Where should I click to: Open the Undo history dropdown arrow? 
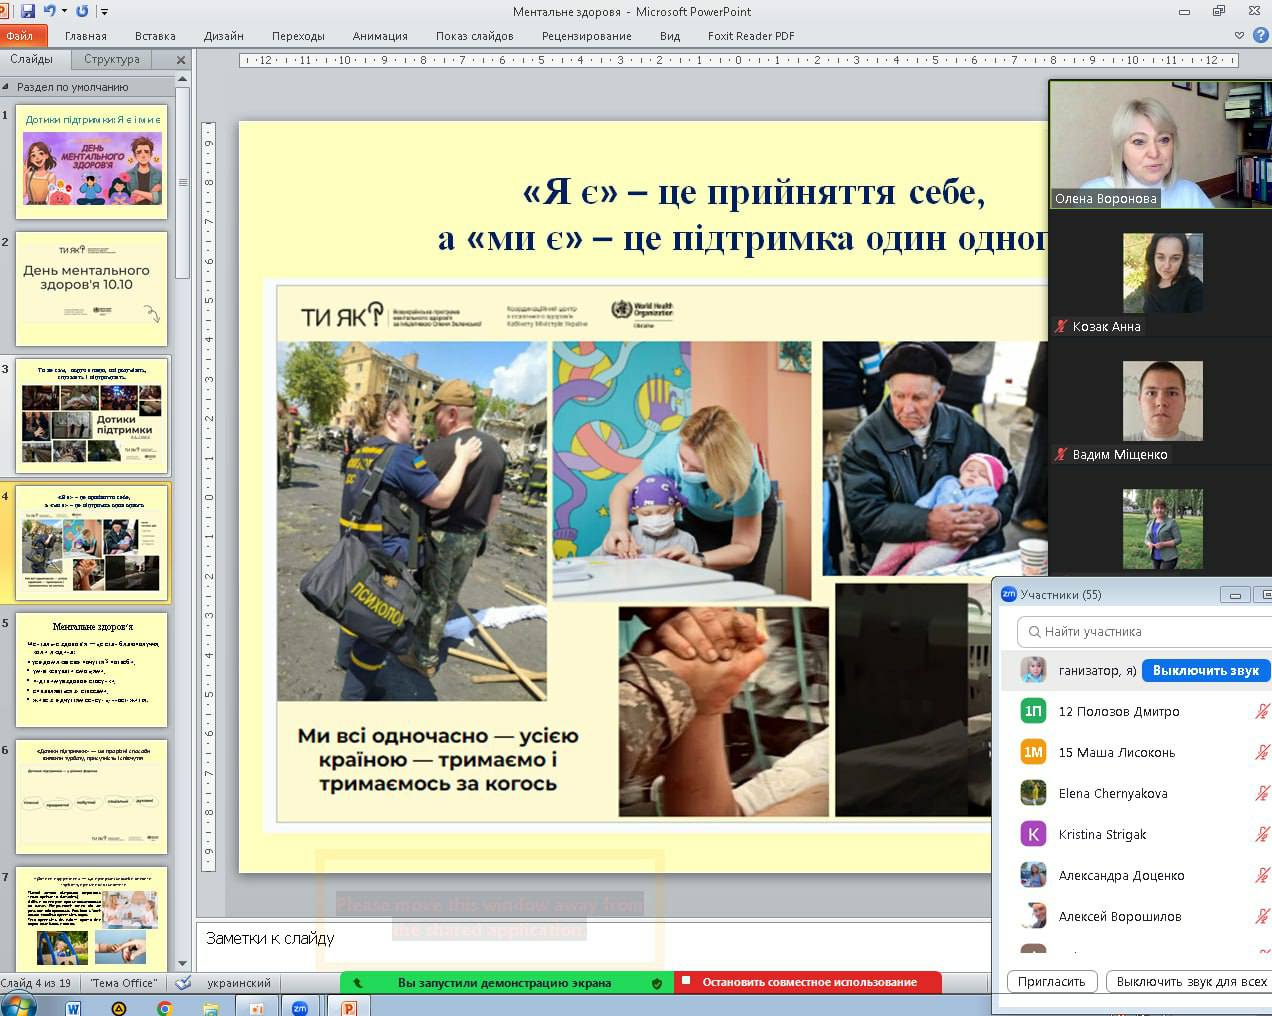coord(64,11)
